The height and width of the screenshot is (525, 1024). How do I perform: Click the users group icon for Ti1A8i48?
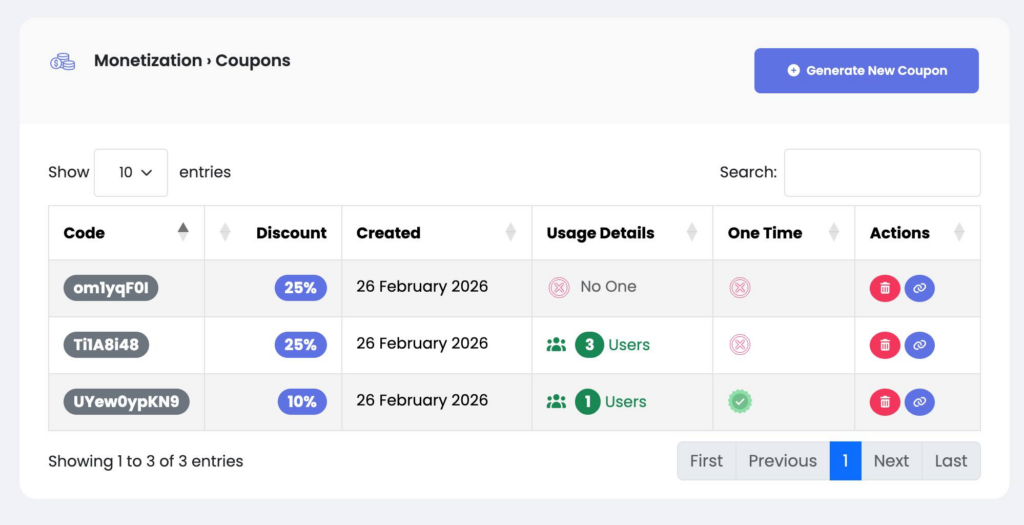(x=556, y=345)
